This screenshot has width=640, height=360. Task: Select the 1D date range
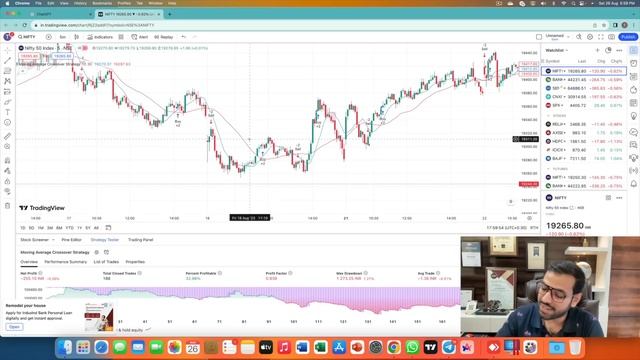pos(23,228)
